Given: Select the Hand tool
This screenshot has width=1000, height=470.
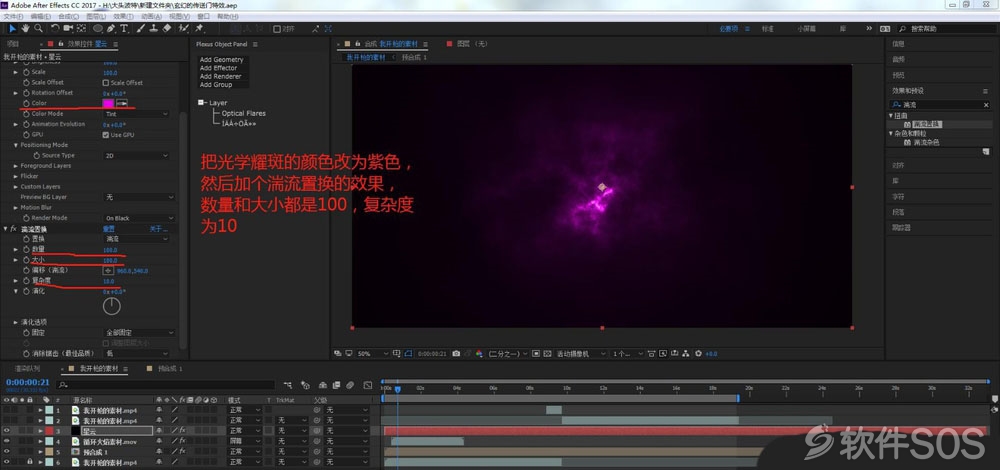Looking at the screenshot, I should (x=26, y=29).
